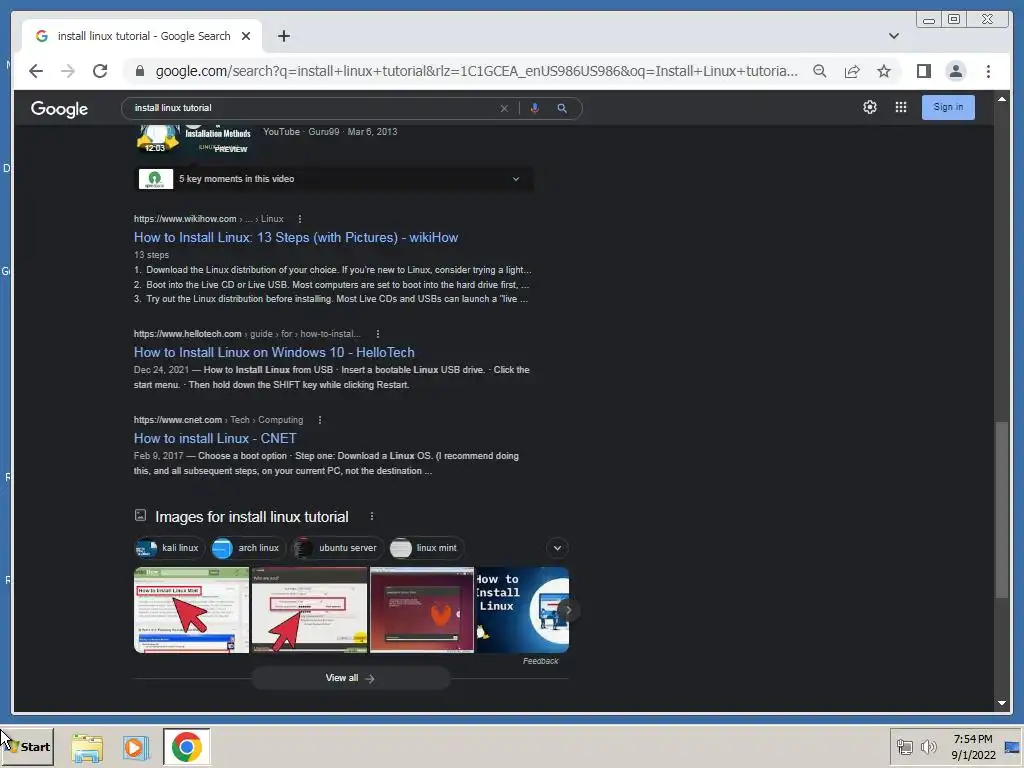Open the zoom magnifier in the address bar

pyautogui.click(x=820, y=71)
